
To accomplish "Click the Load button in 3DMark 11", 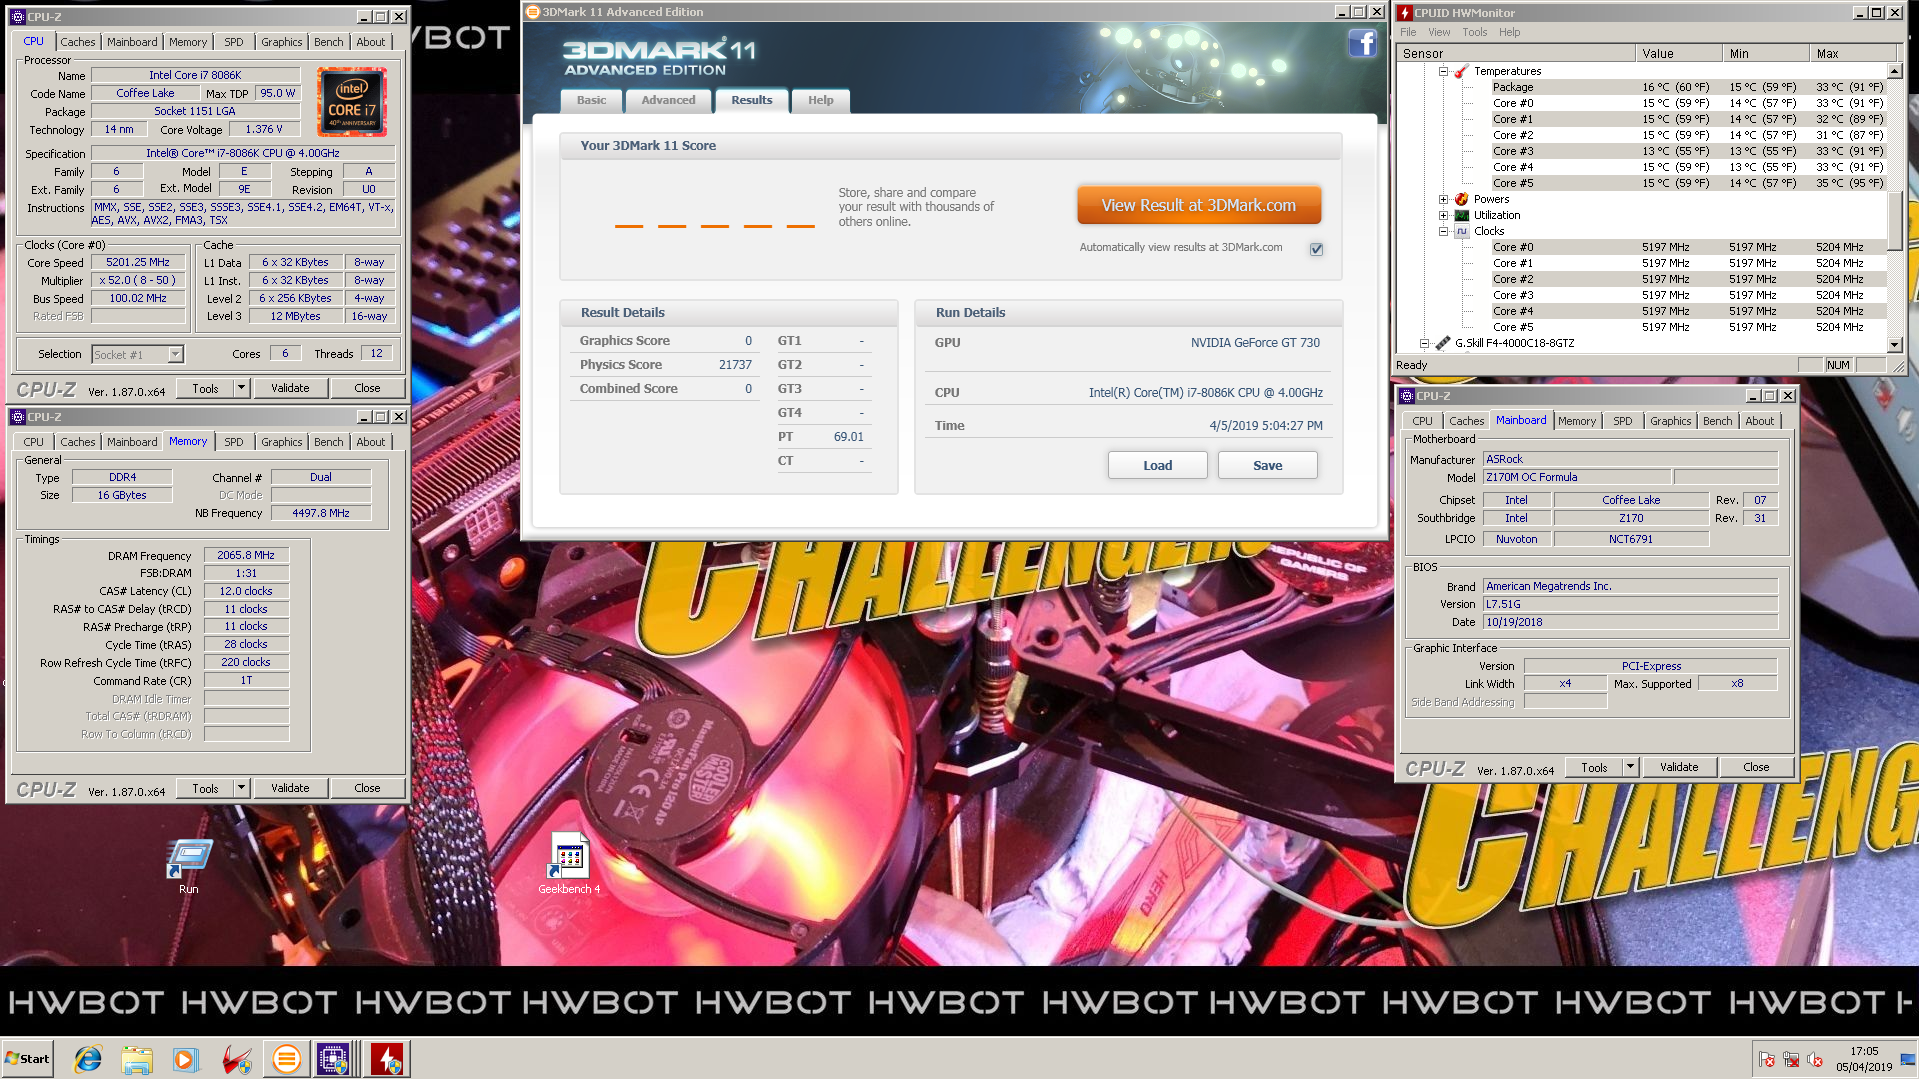I will point(1157,465).
